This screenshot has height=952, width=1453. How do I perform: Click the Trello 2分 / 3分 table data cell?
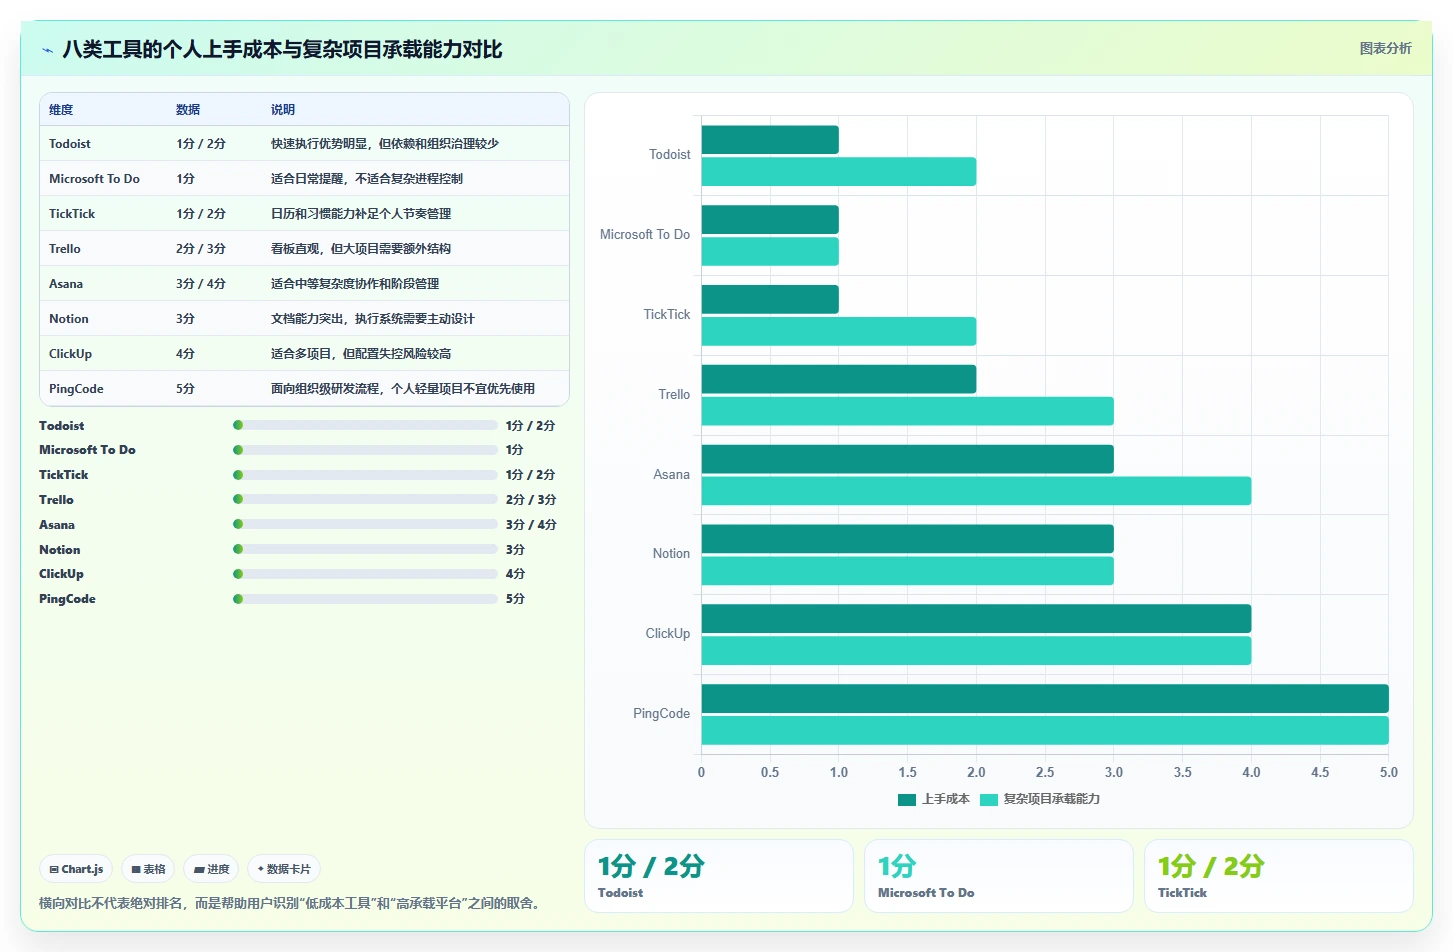[201, 249]
